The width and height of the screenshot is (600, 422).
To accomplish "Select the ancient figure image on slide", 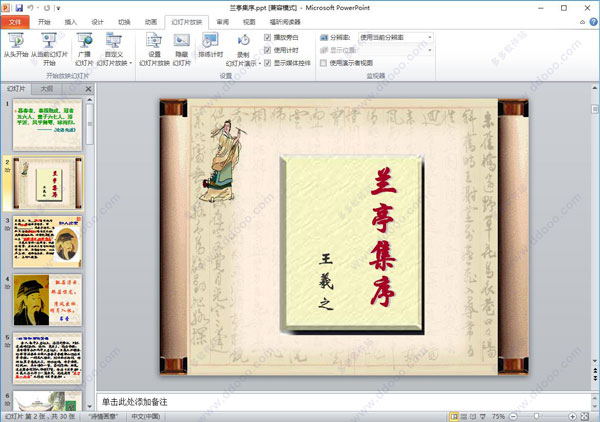I will pyautogui.click(x=222, y=161).
